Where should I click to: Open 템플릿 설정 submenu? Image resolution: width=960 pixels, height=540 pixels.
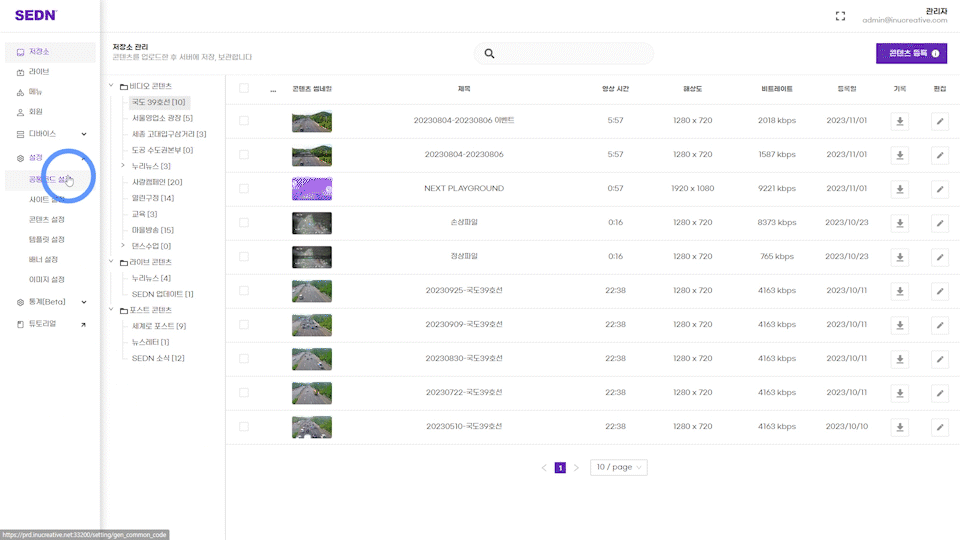click(x=47, y=239)
